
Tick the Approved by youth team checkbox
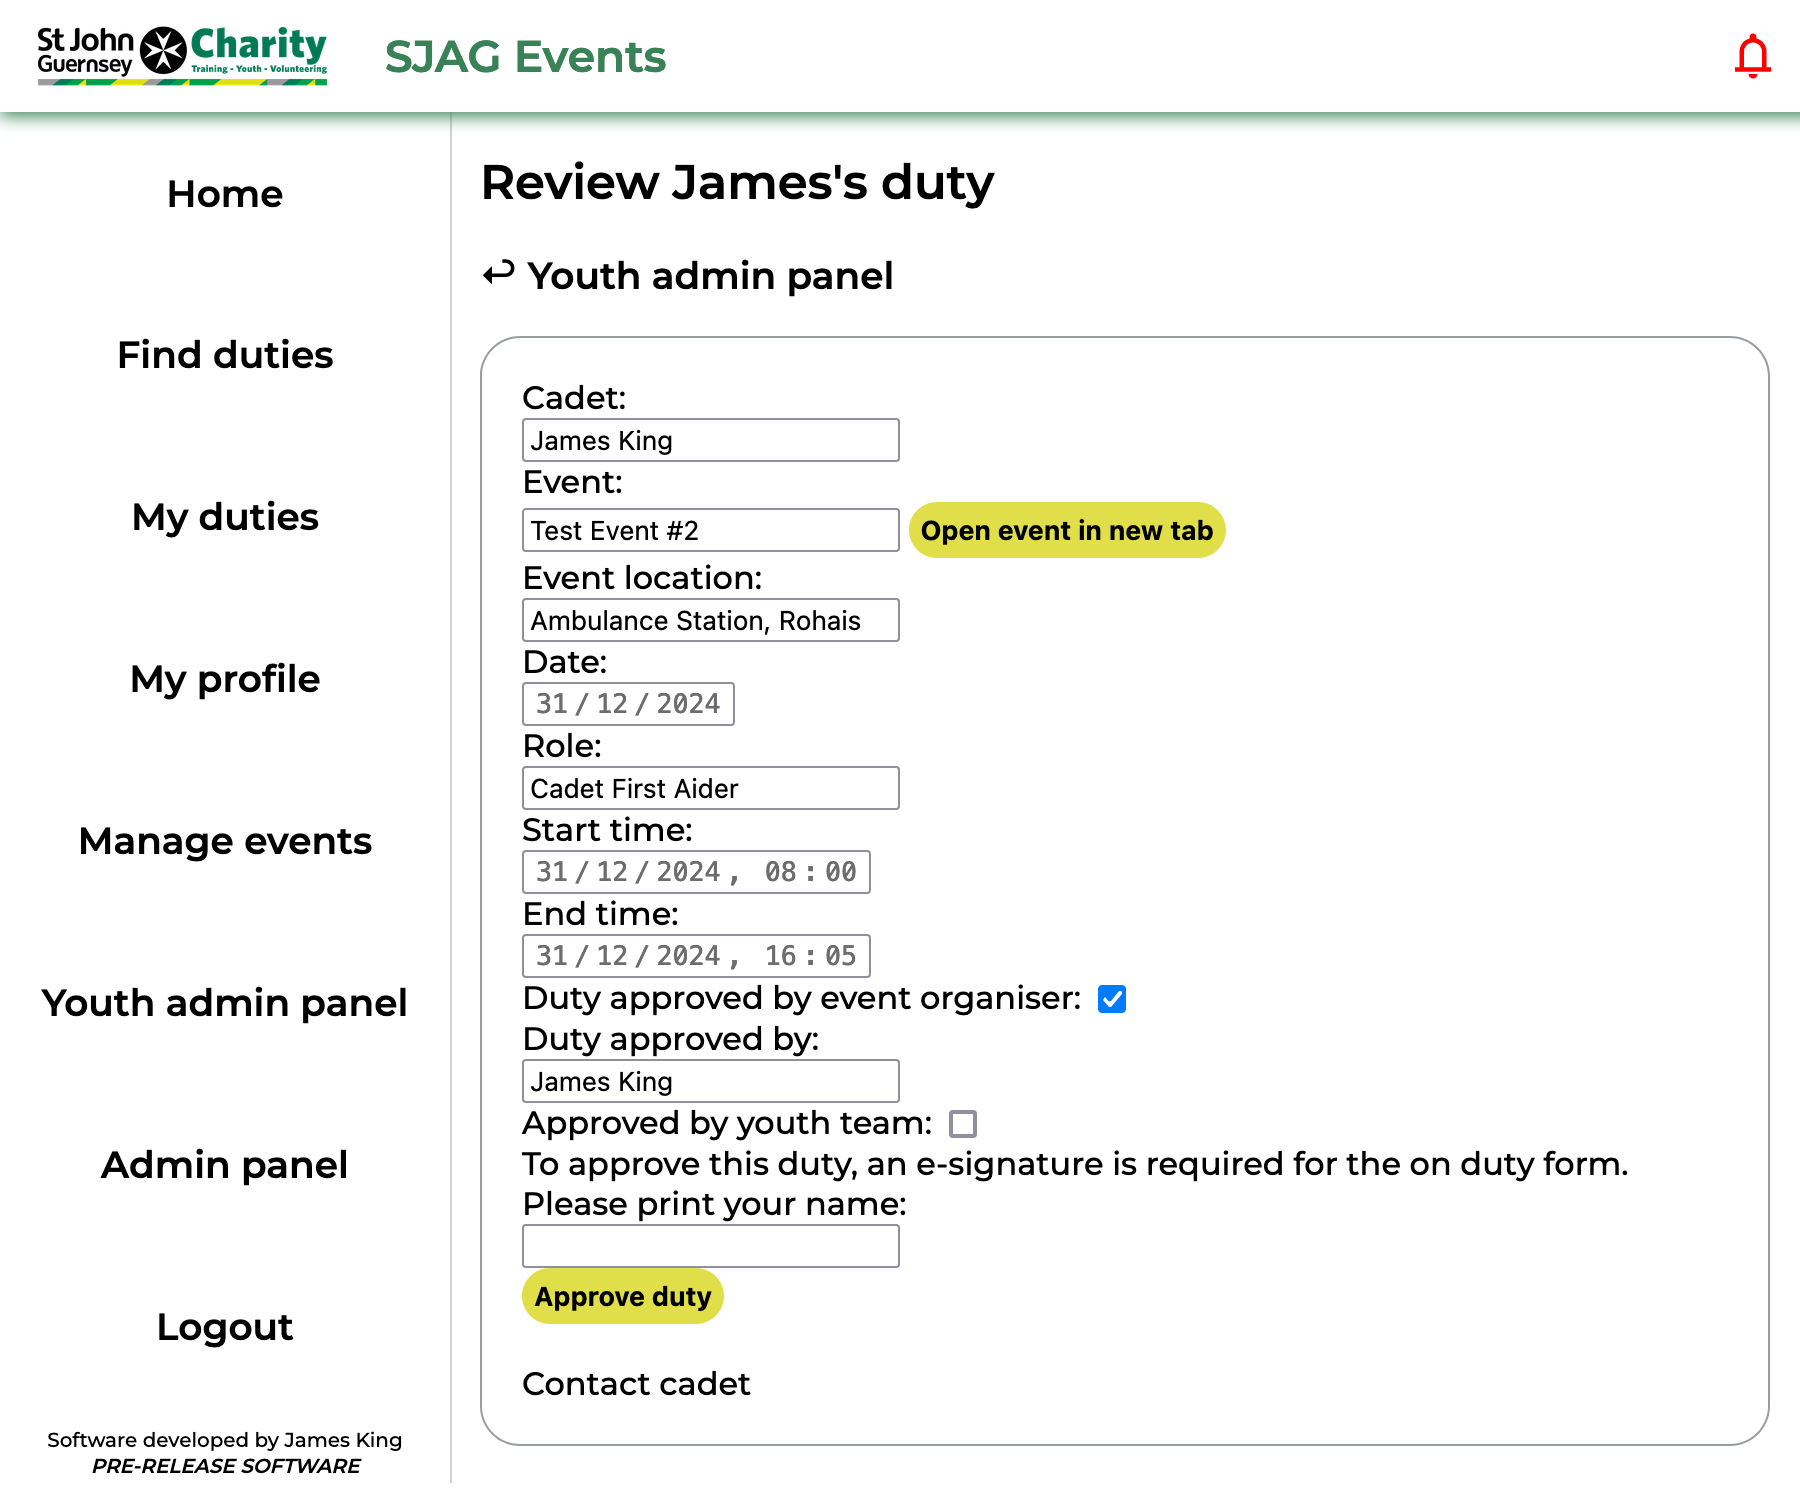point(962,1124)
